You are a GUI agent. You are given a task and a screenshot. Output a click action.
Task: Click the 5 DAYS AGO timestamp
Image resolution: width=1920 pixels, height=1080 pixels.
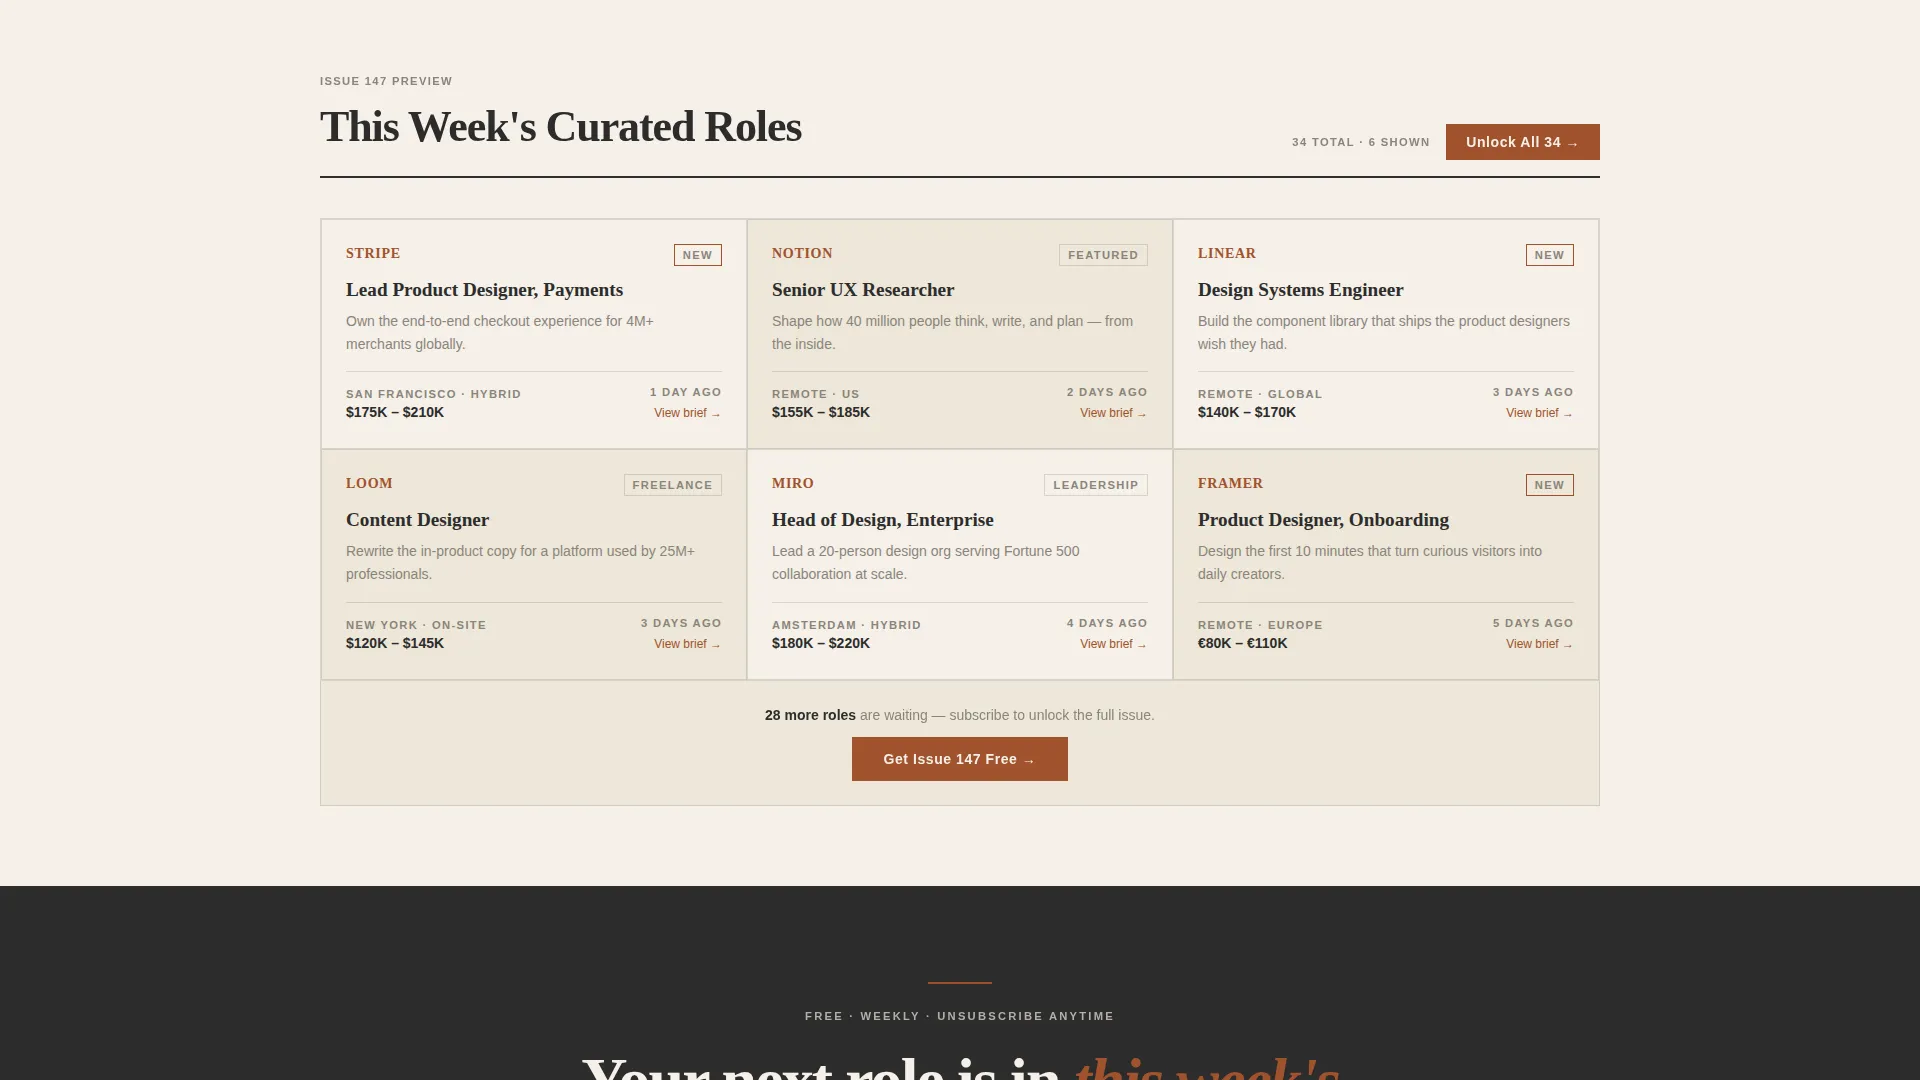click(1533, 623)
